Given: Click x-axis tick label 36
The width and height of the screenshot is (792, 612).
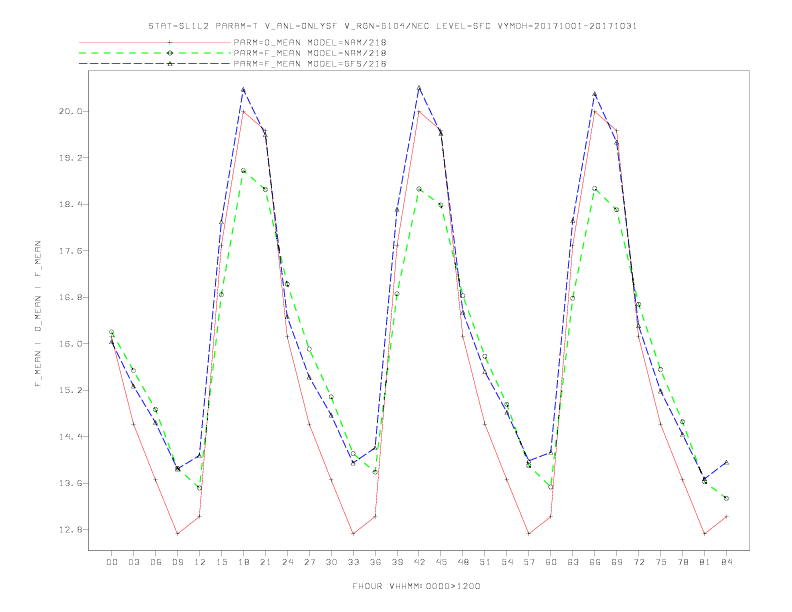Looking at the screenshot, I should click(375, 562).
